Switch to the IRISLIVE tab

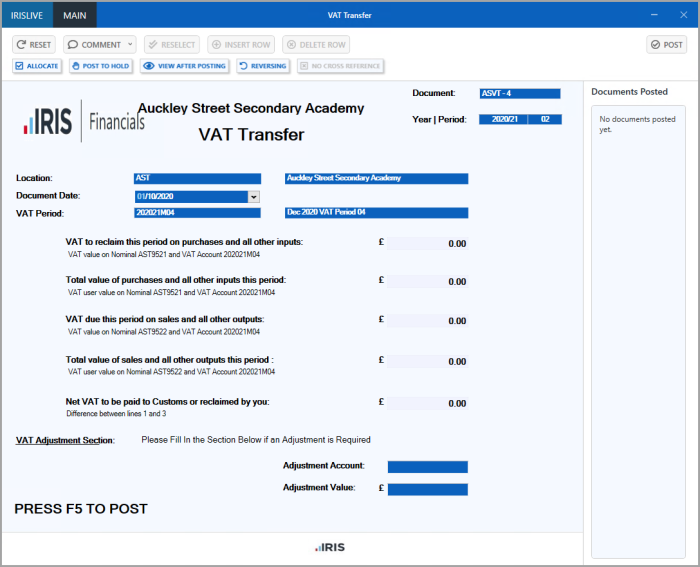coord(26,15)
